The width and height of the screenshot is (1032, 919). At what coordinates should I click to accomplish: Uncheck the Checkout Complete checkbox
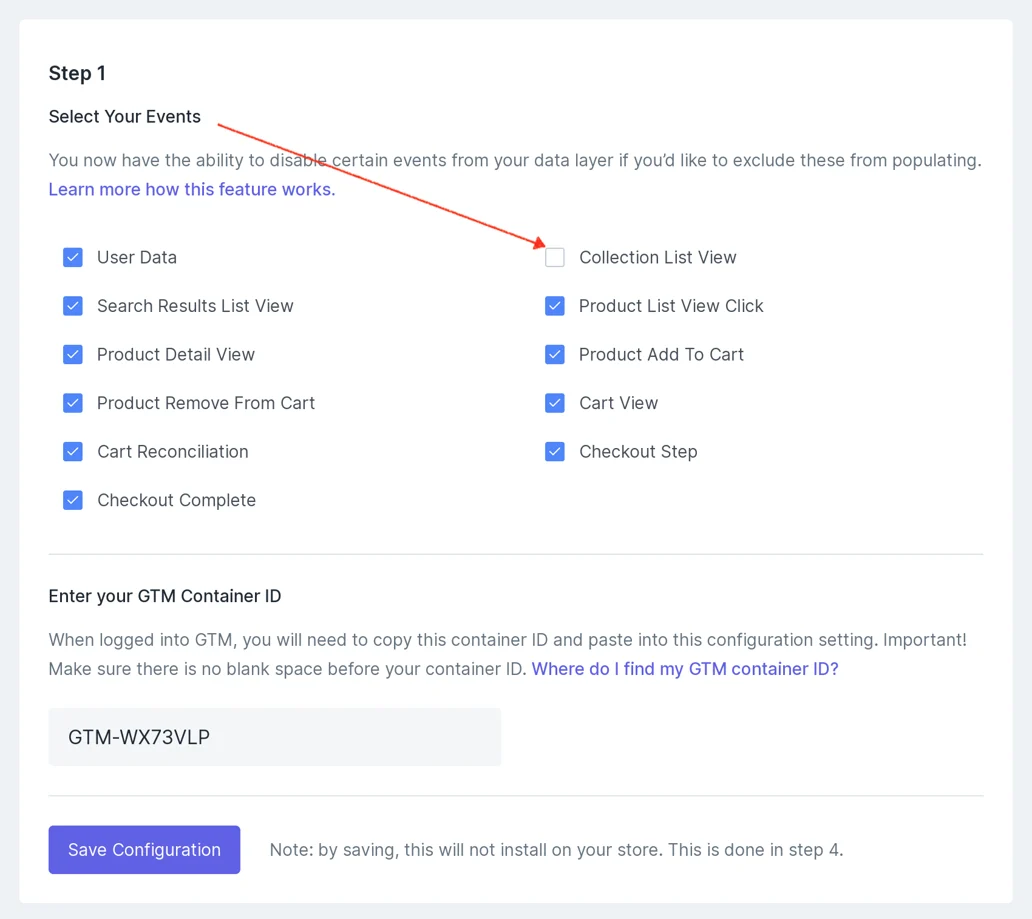point(73,500)
